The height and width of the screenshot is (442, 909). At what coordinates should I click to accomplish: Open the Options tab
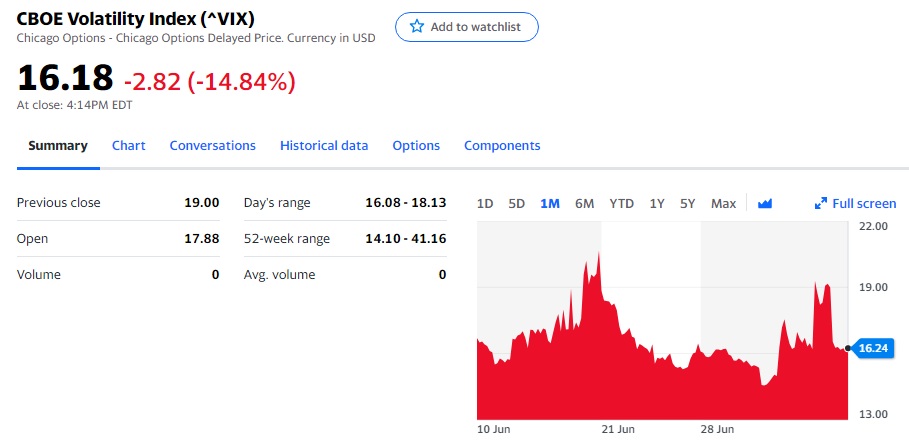(x=416, y=146)
